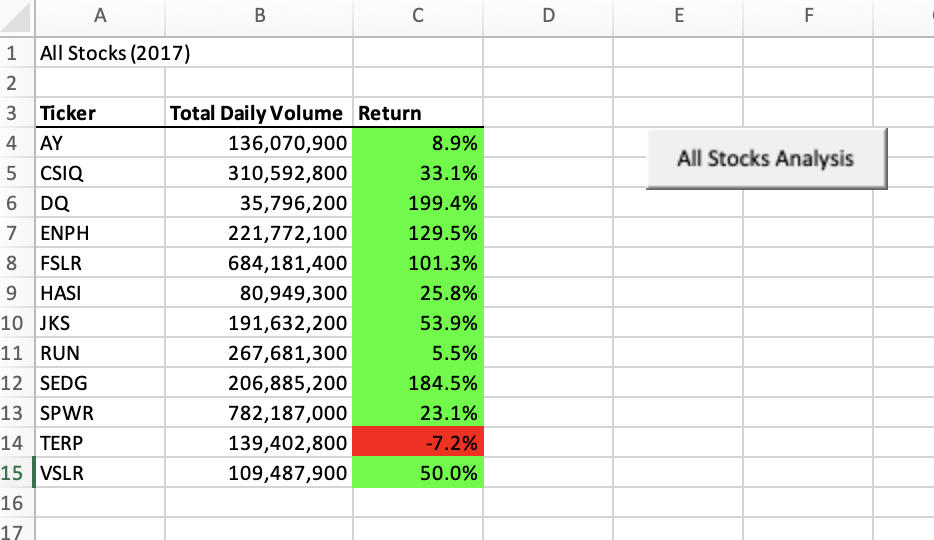Select the green 23.1% return cell

(x=418, y=413)
